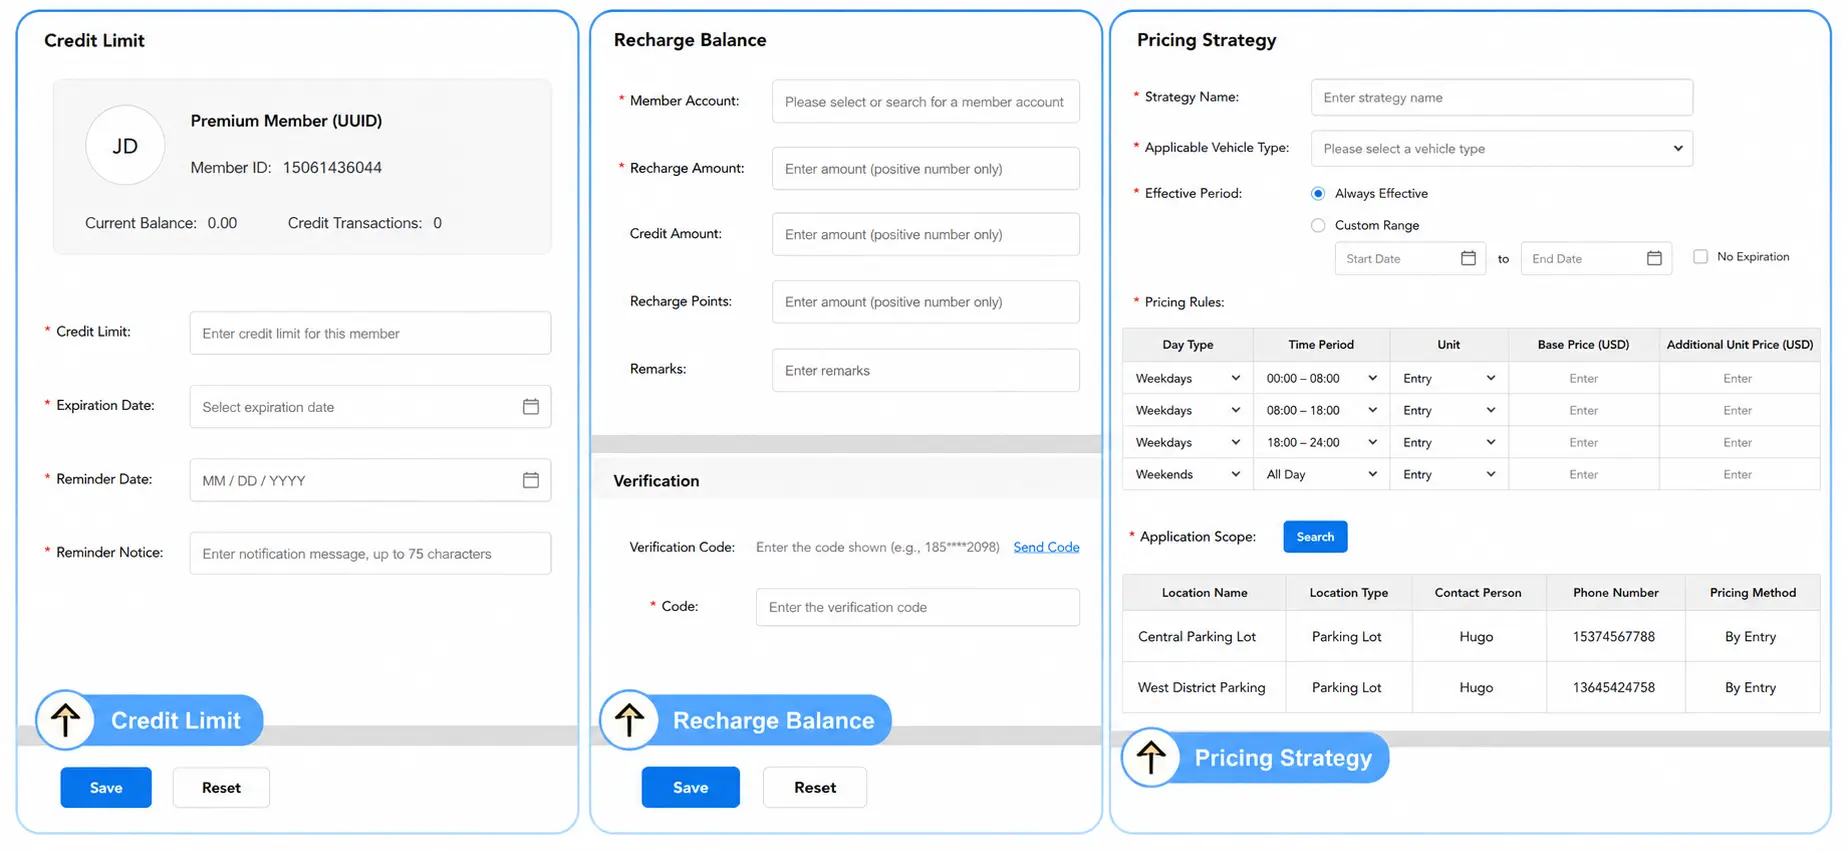Image resolution: width=1847 pixels, height=852 pixels.
Task: Open Unit dropdown in the 00:00 – 08:00 row
Action: tap(1449, 378)
